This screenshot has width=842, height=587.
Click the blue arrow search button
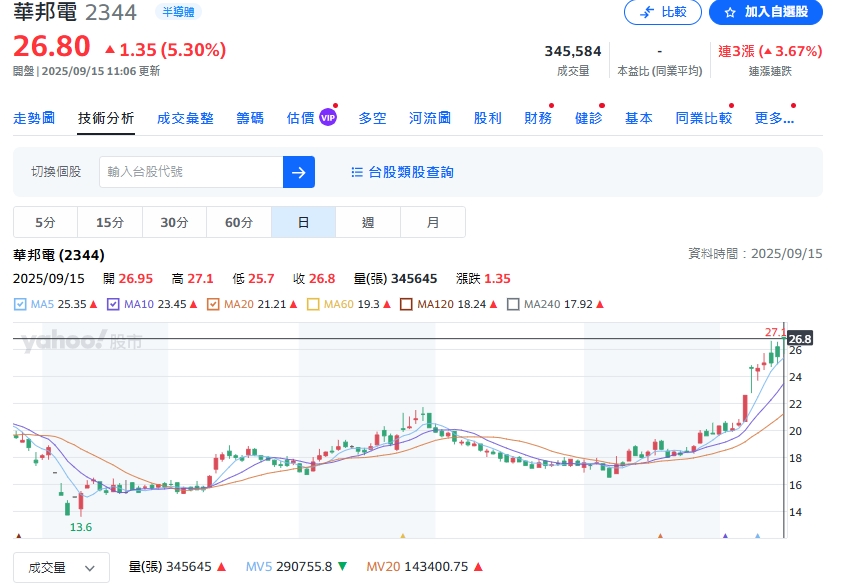click(299, 172)
